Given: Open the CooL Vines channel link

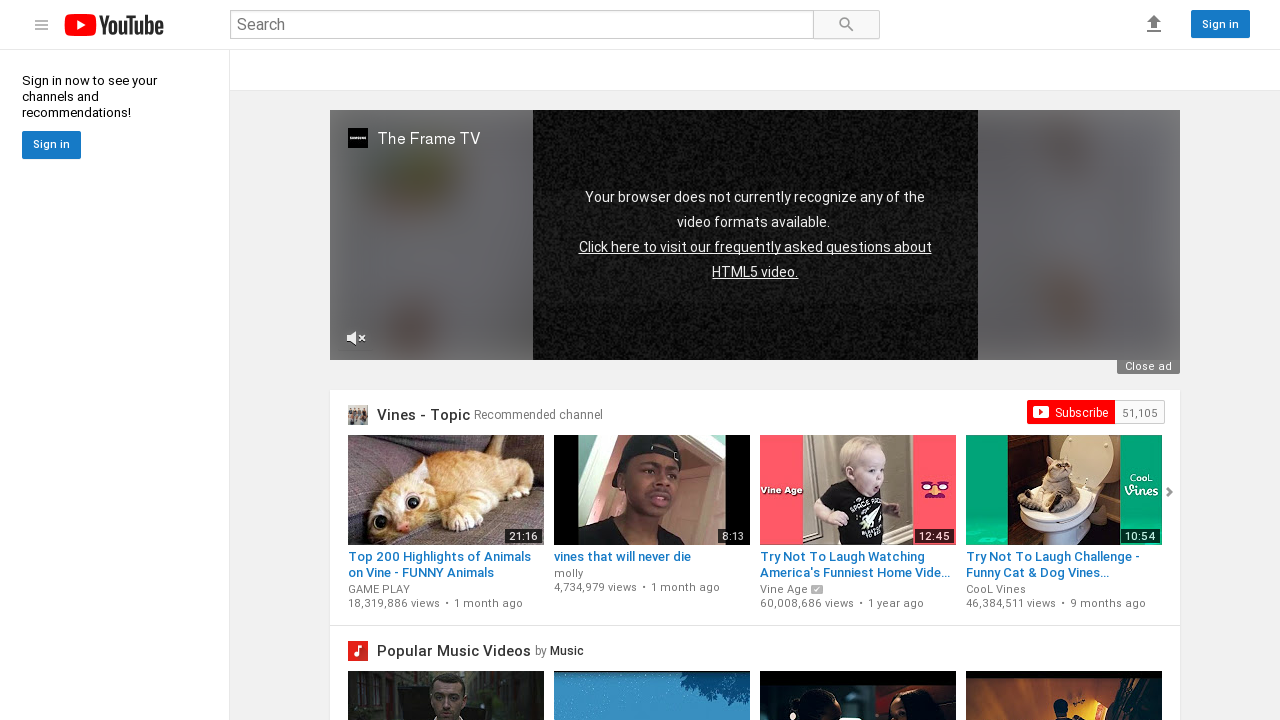Looking at the screenshot, I should point(994,589).
